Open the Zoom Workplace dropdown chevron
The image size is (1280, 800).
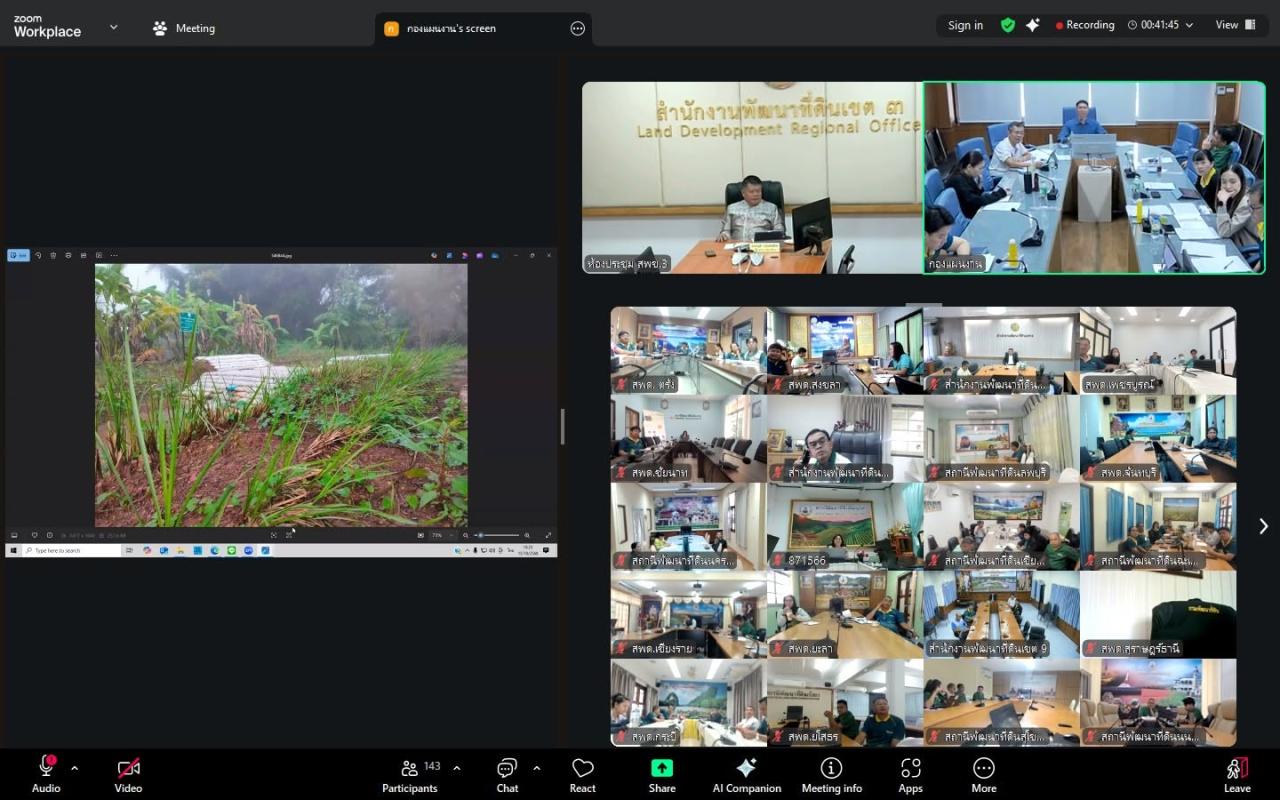coord(113,27)
